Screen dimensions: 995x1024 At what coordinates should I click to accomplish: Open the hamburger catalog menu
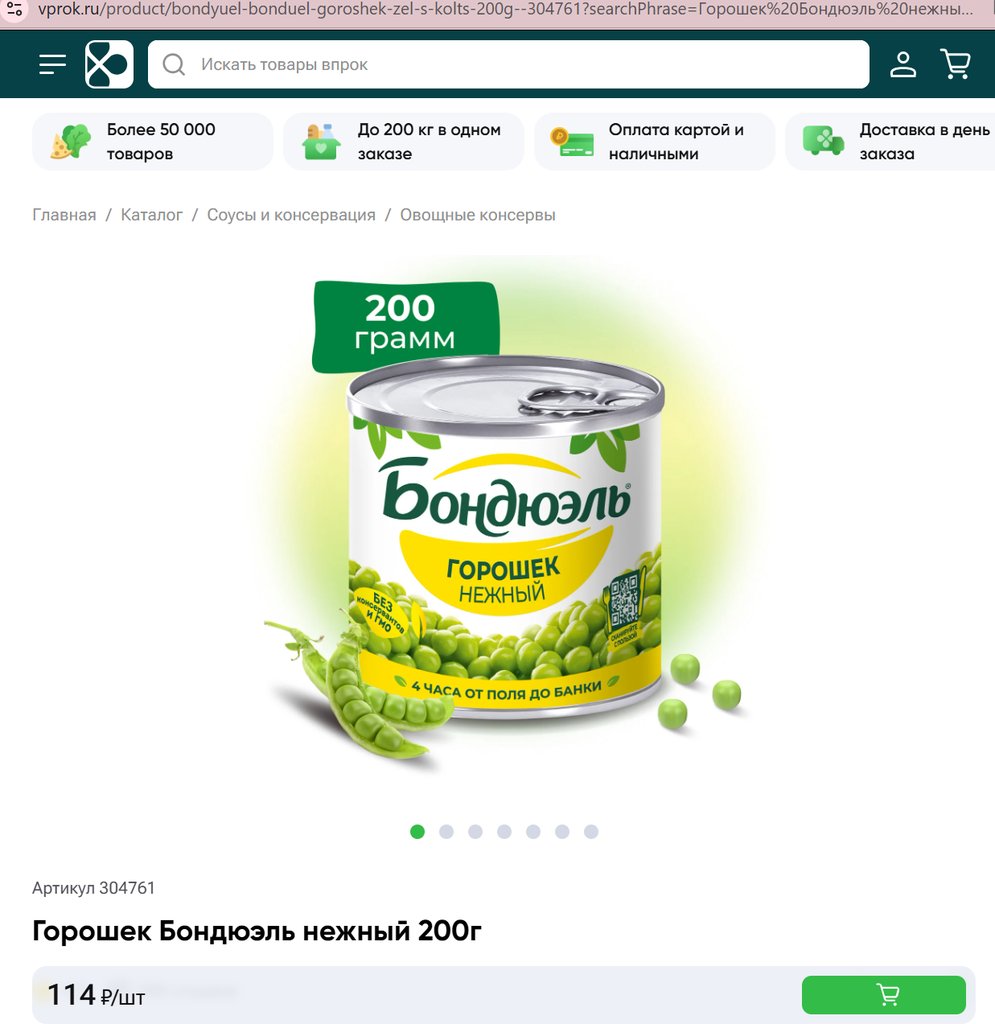coord(52,65)
